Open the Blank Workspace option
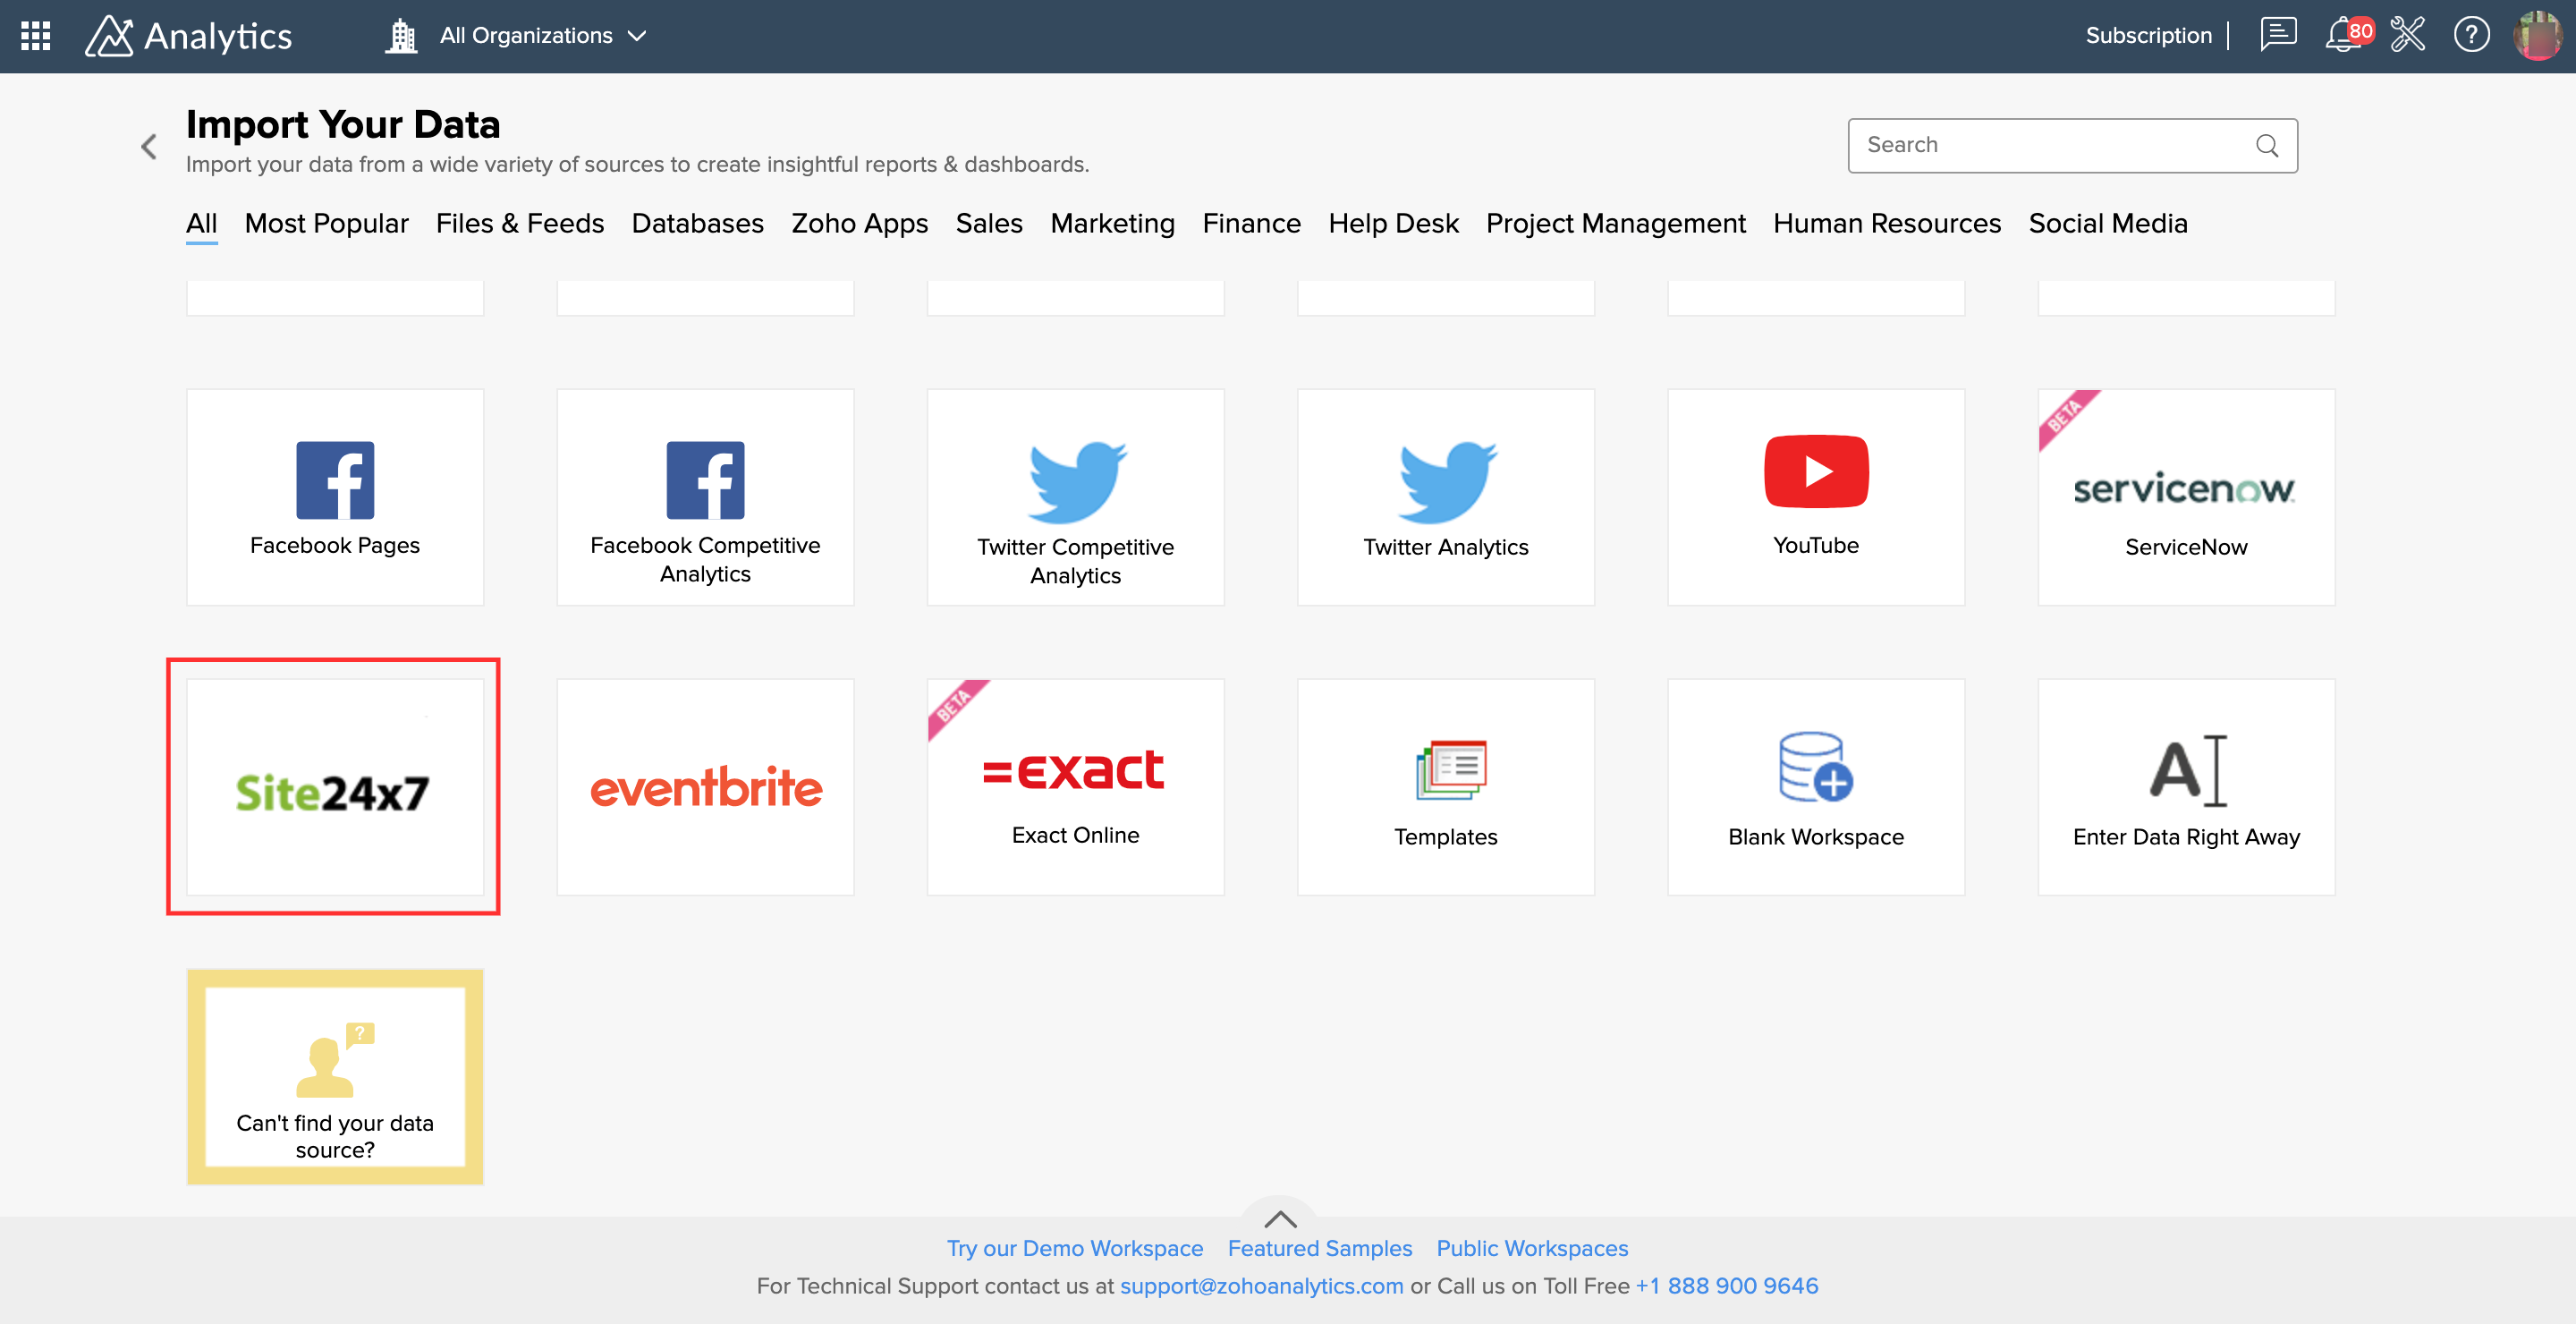Screen dimensions: 2576x1324 [x=1815, y=787]
